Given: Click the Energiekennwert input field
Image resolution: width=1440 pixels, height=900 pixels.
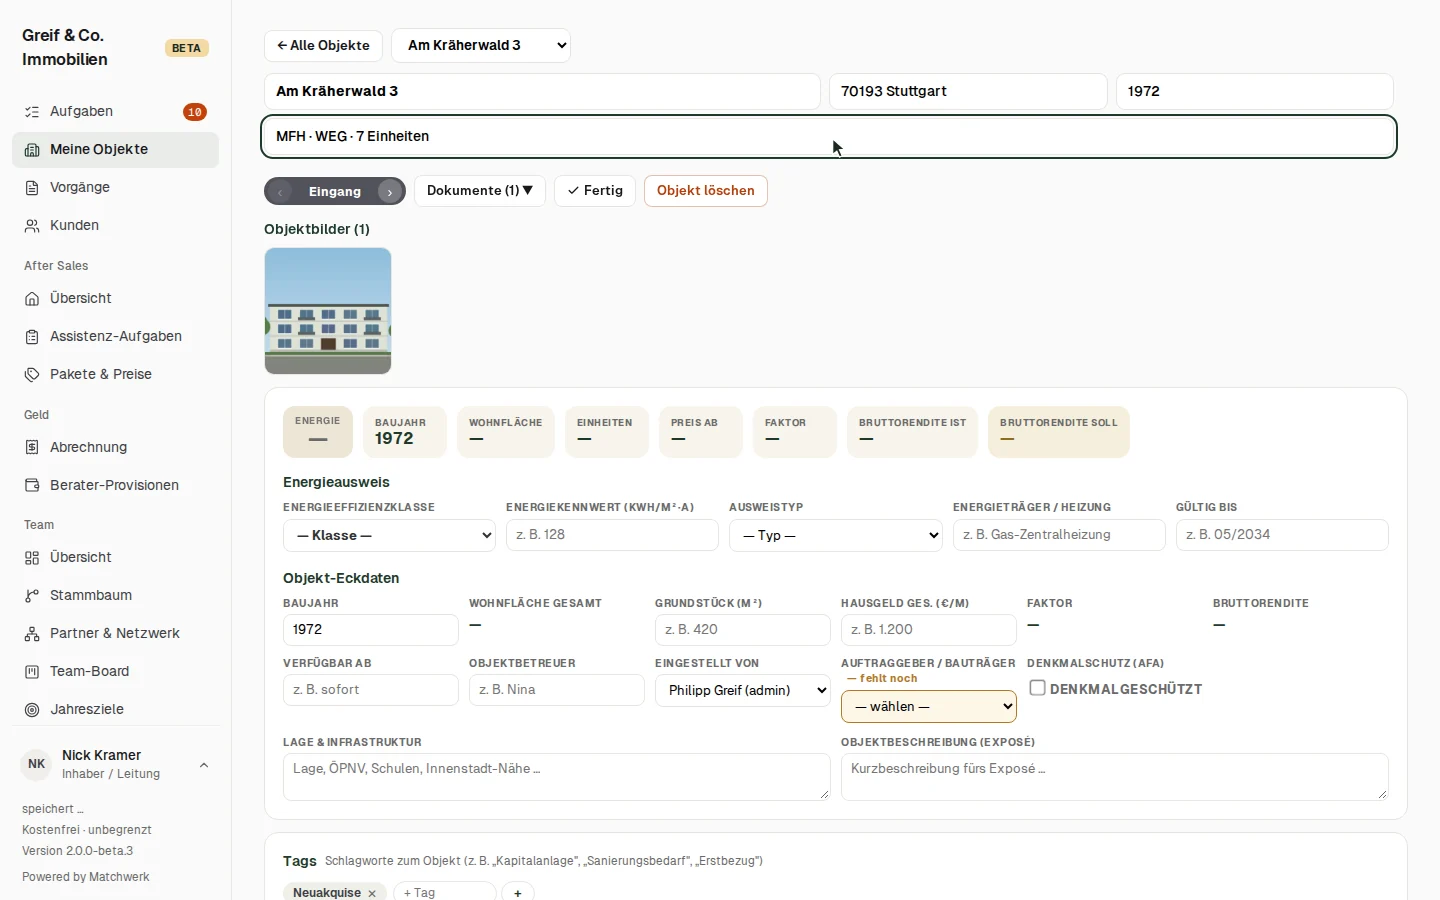Looking at the screenshot, I should [x=612, y=535].
